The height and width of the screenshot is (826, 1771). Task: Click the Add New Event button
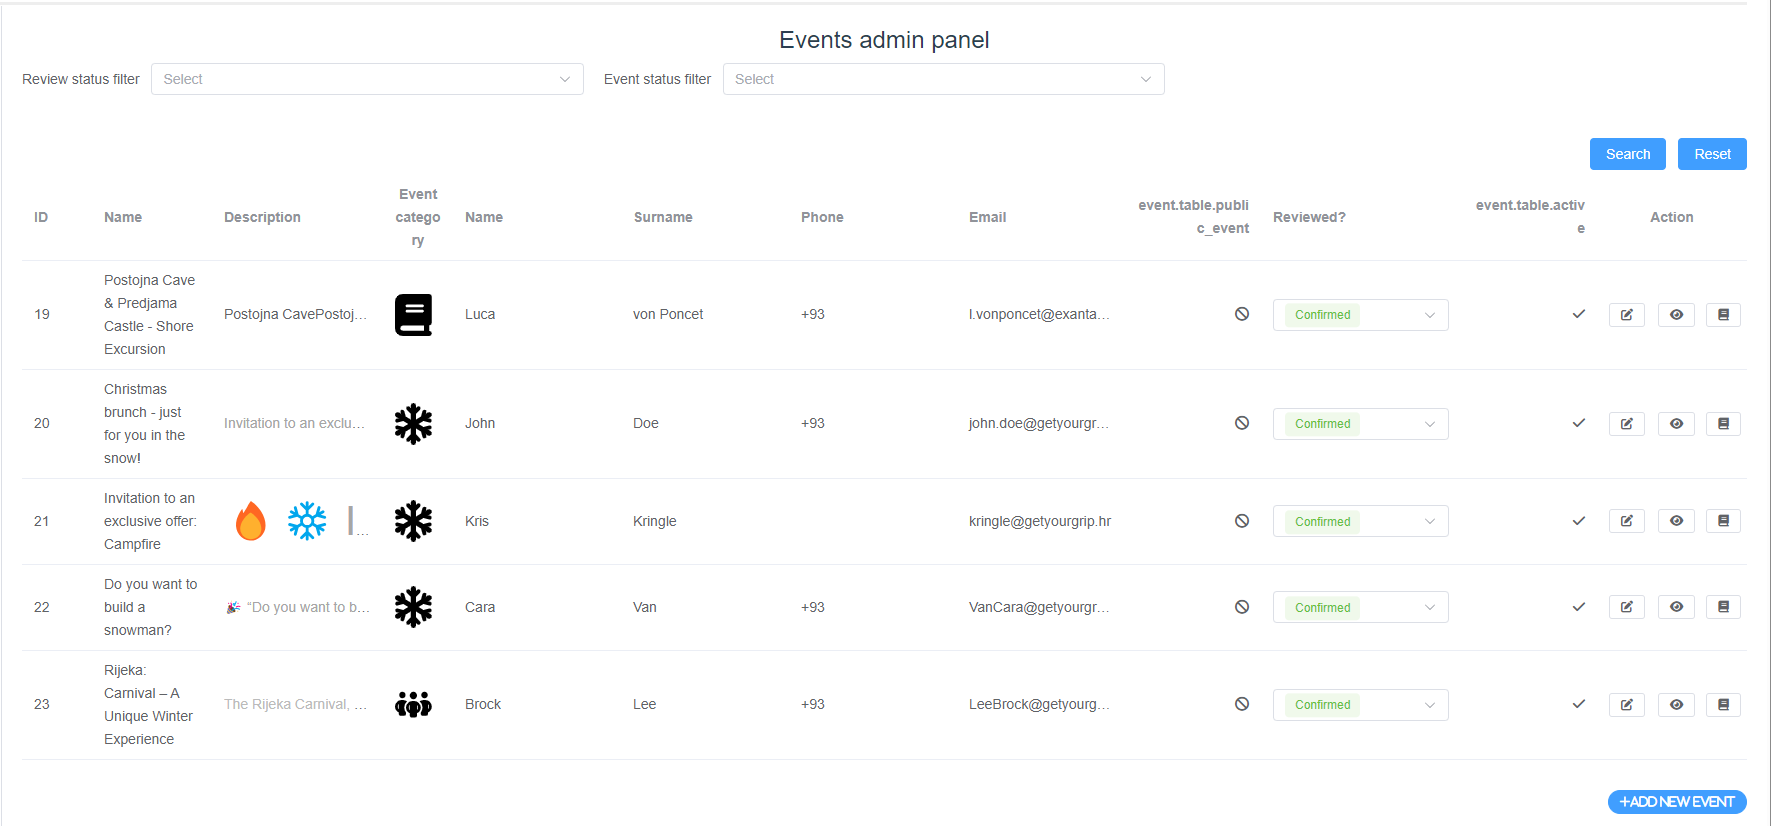pos(1676,802)
